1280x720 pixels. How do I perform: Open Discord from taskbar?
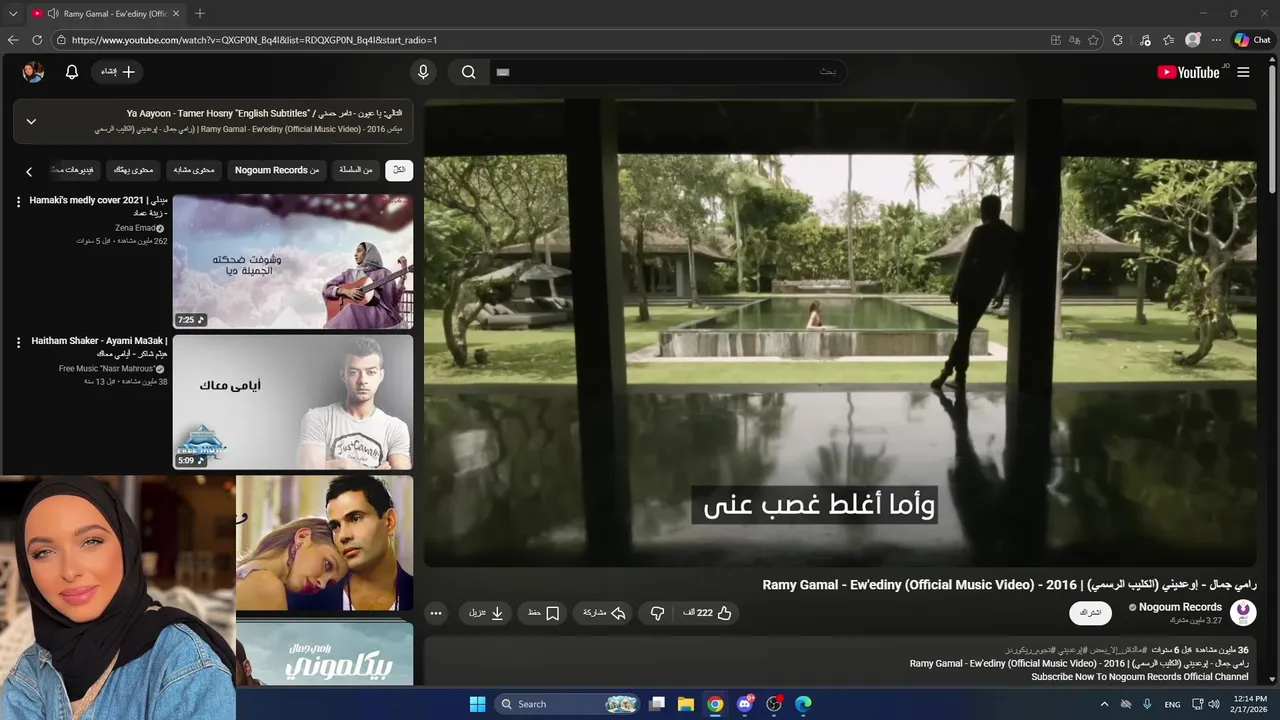point(744,704)
